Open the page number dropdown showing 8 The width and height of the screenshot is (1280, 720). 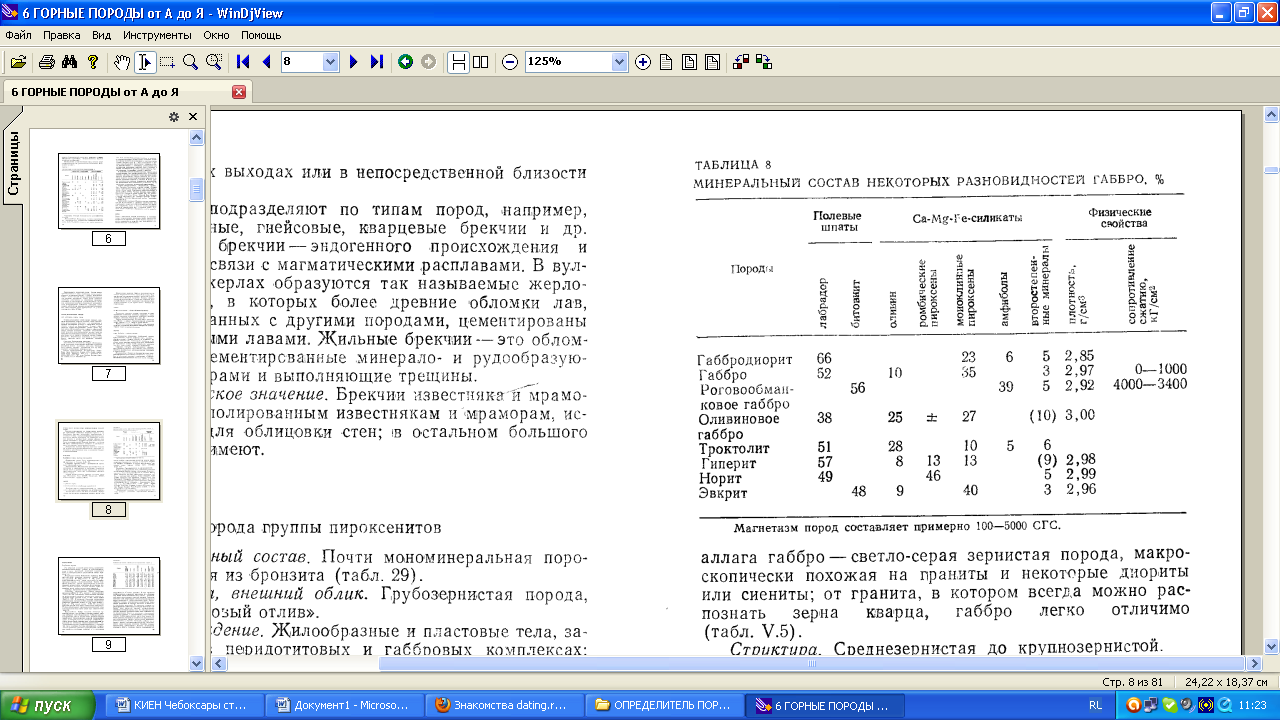point(331,62)
